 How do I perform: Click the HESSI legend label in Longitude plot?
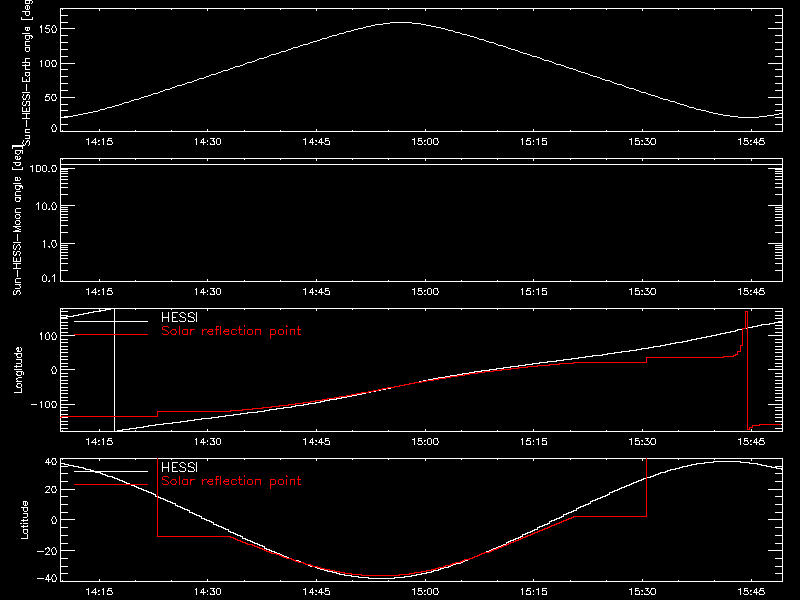(179, 317)
